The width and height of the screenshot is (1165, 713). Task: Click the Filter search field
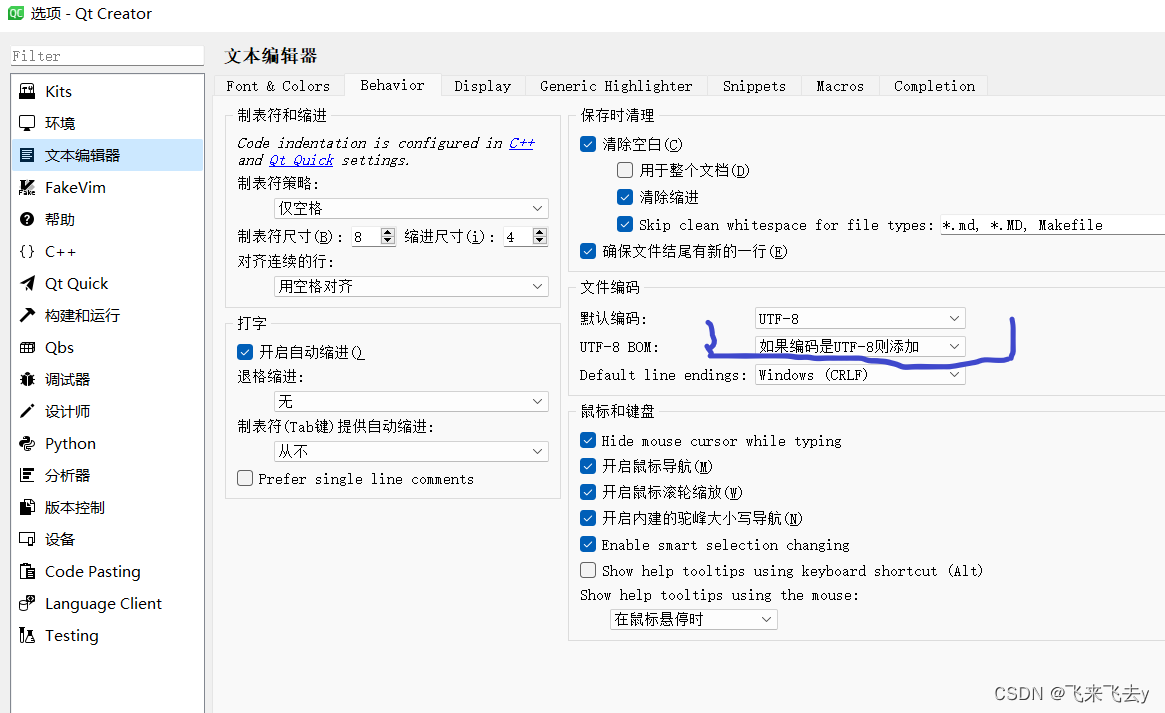tap(107, 56)
